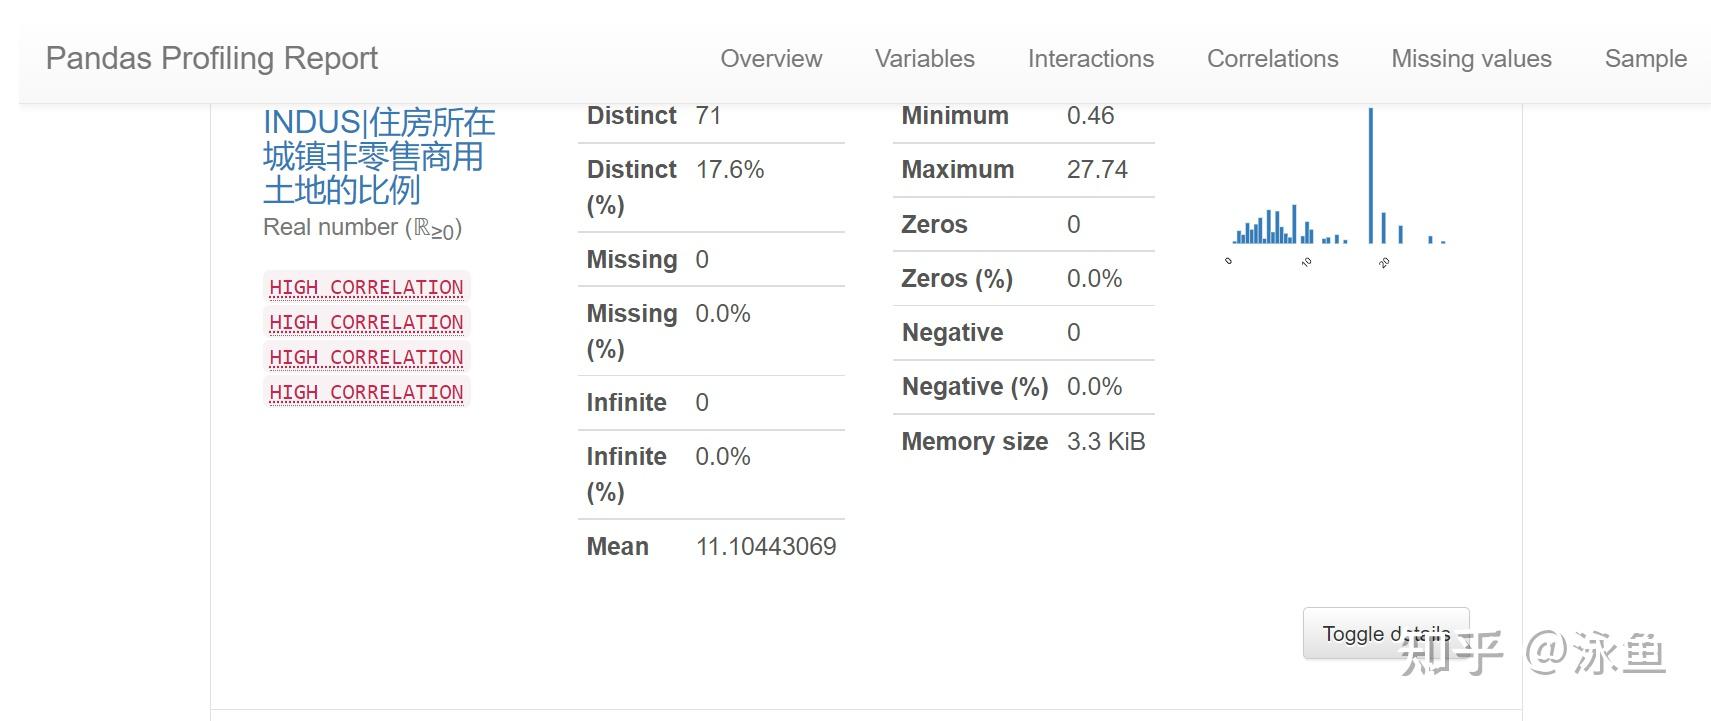Select the Sample nav item

(1645, 59)
